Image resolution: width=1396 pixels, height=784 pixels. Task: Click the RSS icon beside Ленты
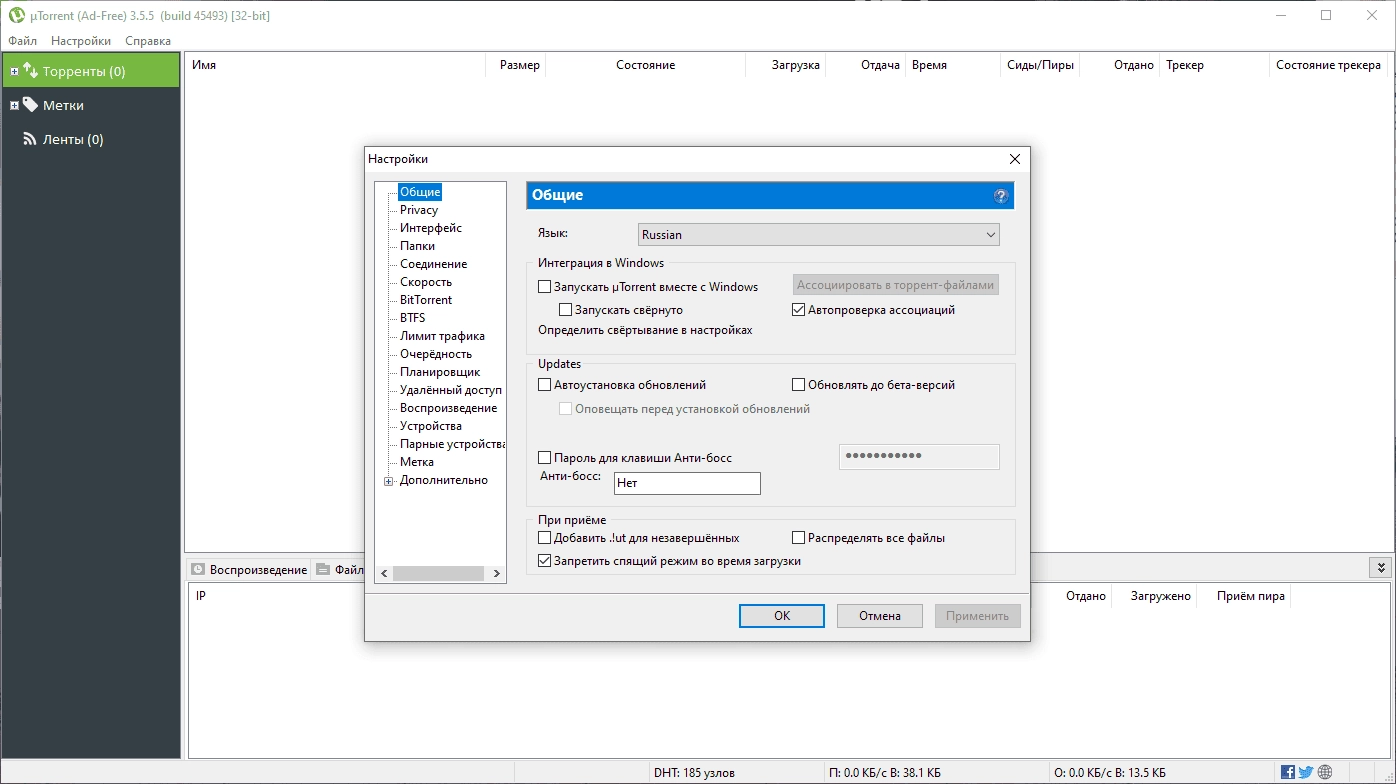coord(30,139)
